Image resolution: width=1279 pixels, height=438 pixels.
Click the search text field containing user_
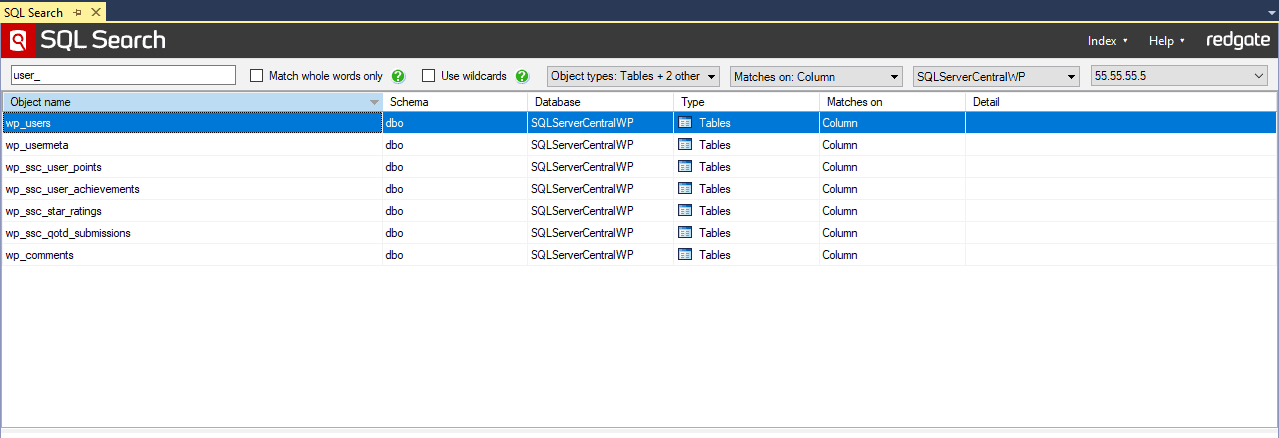124,76
